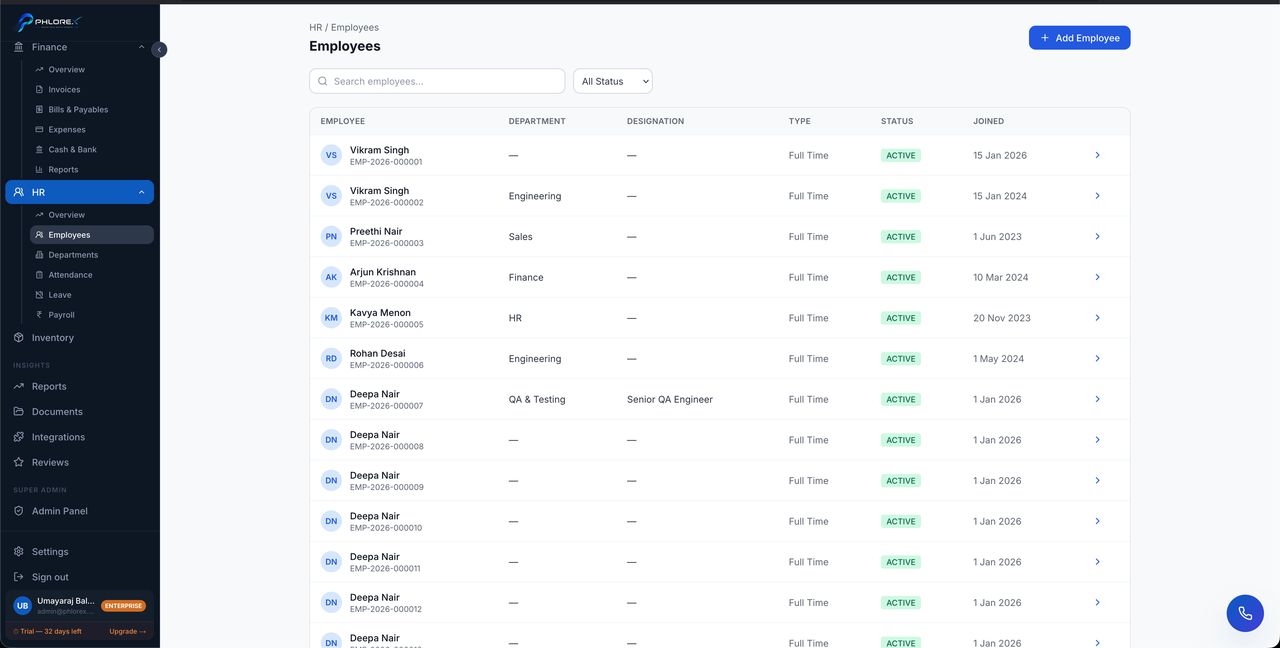Click the Departments building icon
The width and height of the screenshot is (1280, 648).
(39, 255)
